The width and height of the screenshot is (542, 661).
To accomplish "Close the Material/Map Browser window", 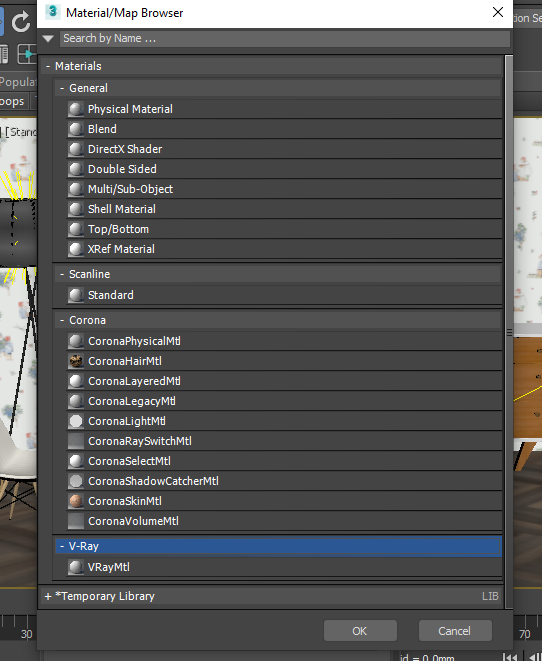I will click(x=498, y=12).
